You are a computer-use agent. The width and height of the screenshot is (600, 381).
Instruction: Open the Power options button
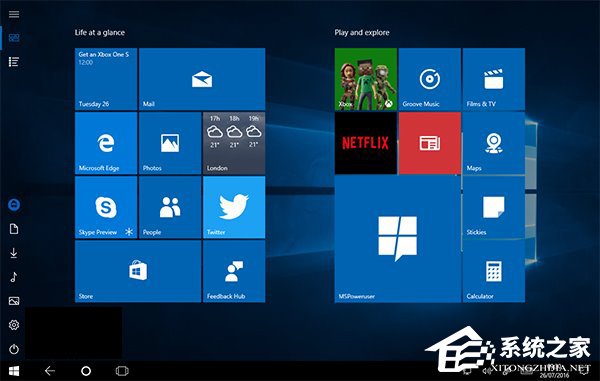(x=14, y=349)
